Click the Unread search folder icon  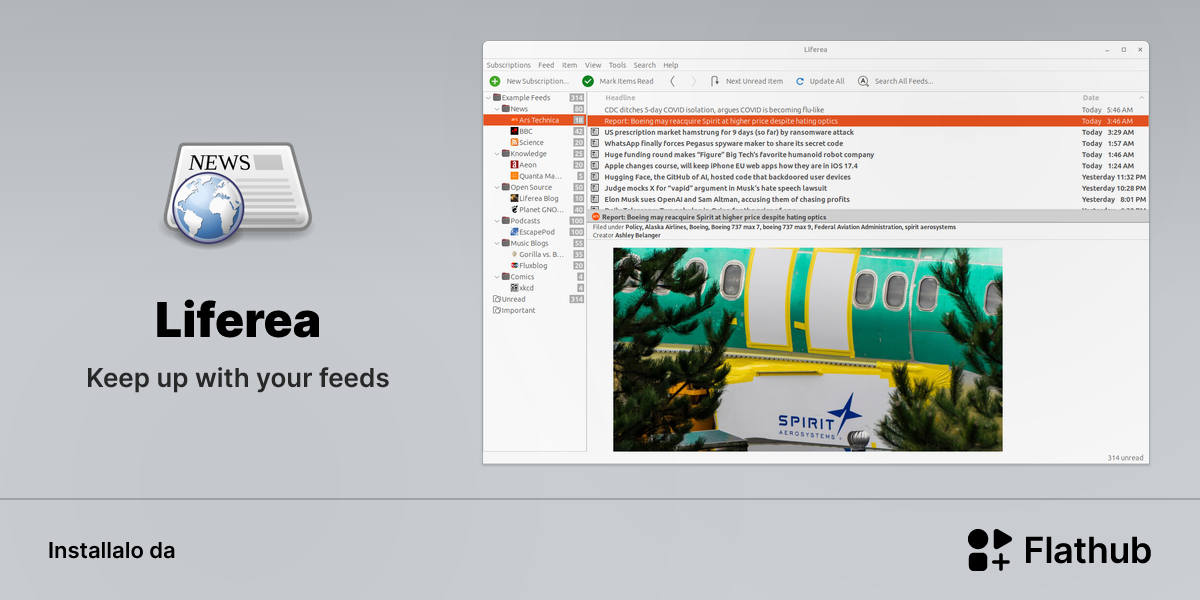tap(496, 299)
